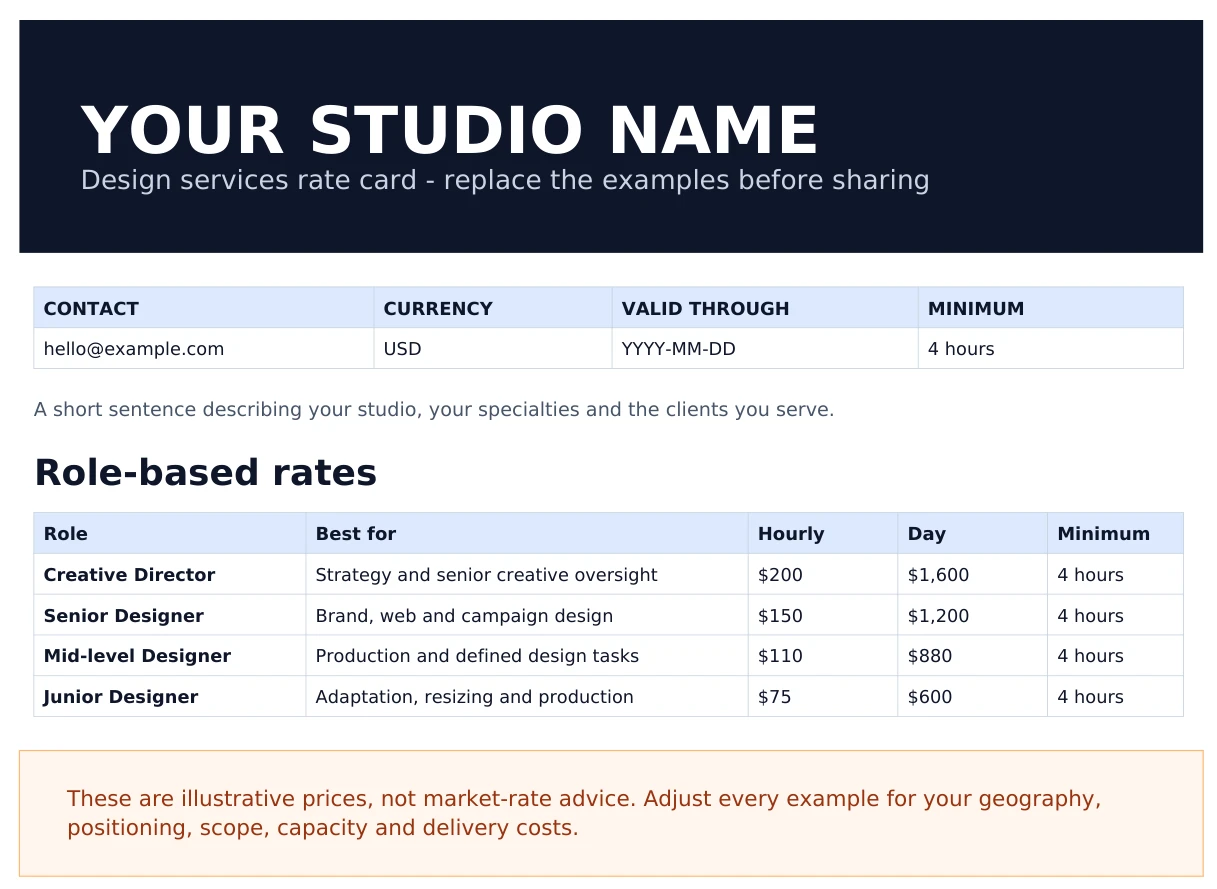The width and height of the screenshot is (1217, 889).
Task: Click the Day column header
Action: click(x=973, y=534)
